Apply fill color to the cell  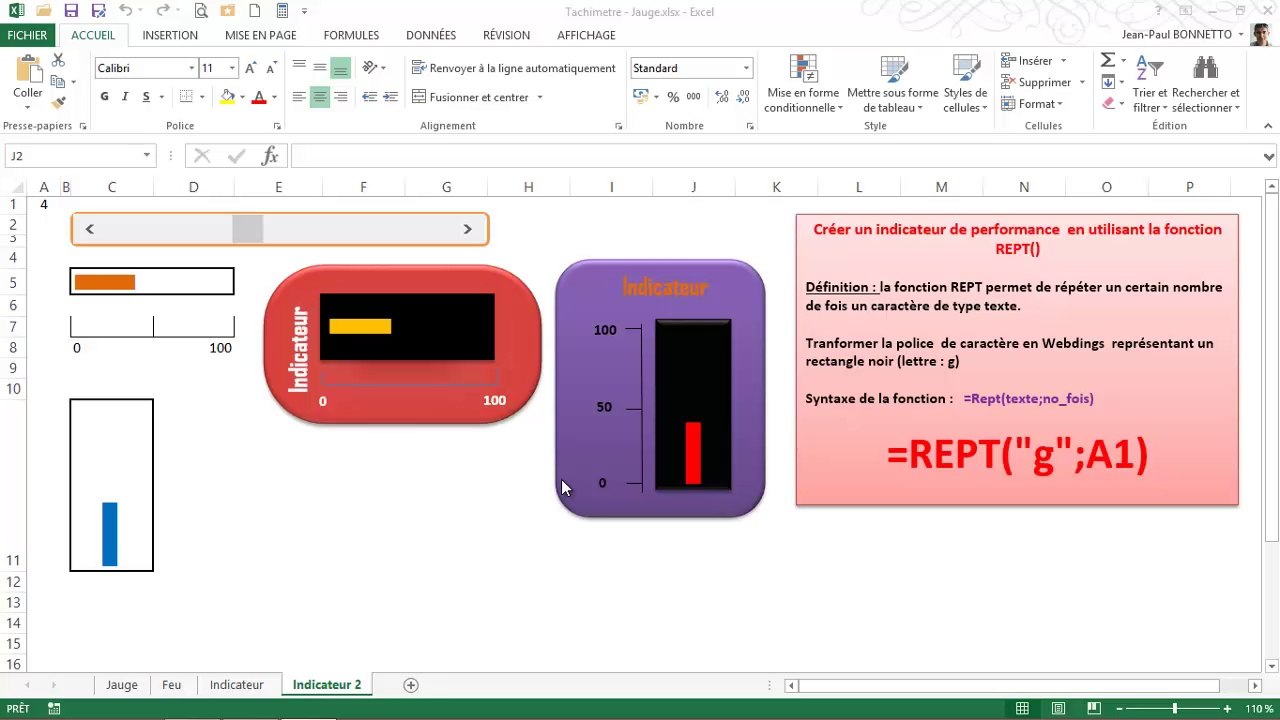pos(227,97)
